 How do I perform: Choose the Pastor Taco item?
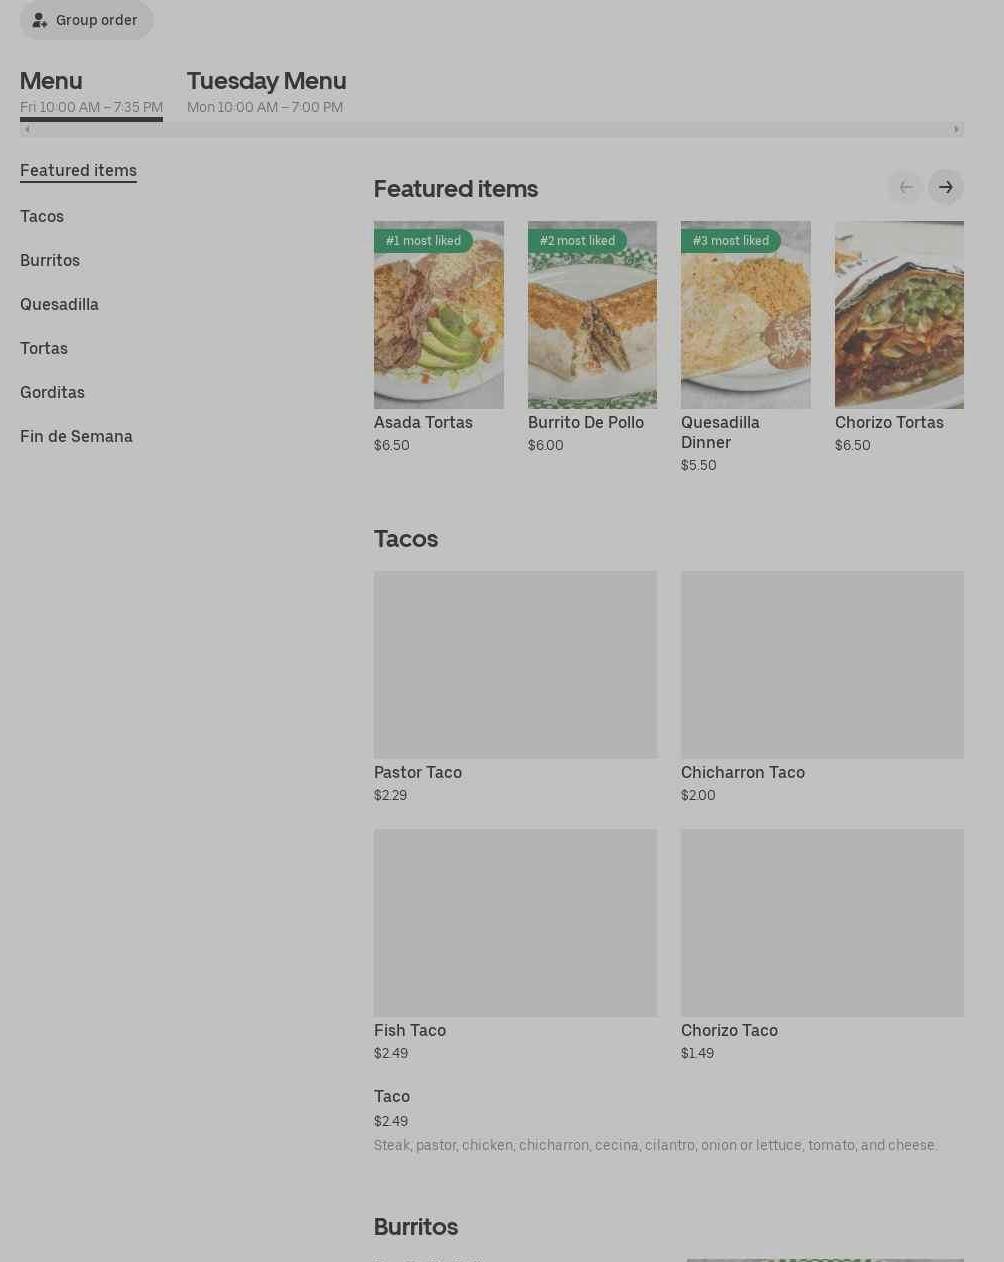coord(515,665)
